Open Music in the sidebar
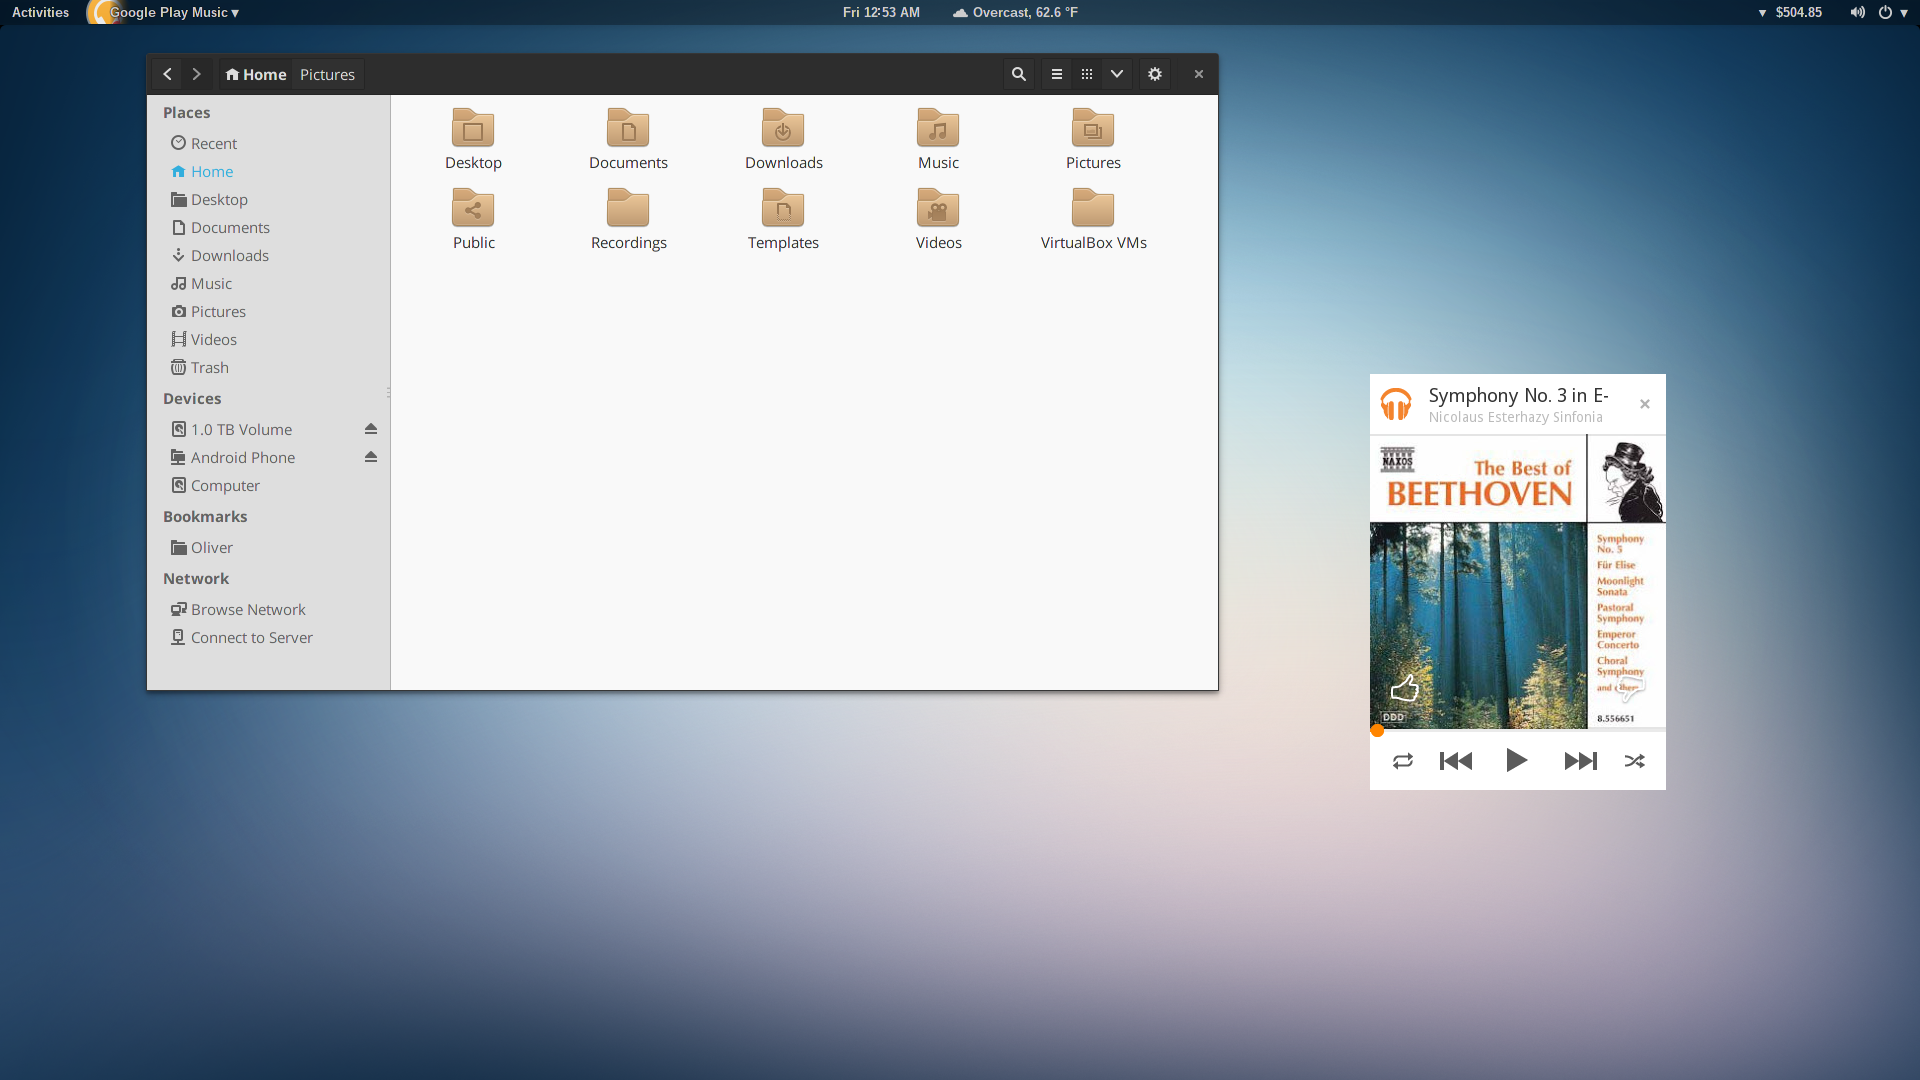The image size is (1920, 1080). click(x=268, y=283)
